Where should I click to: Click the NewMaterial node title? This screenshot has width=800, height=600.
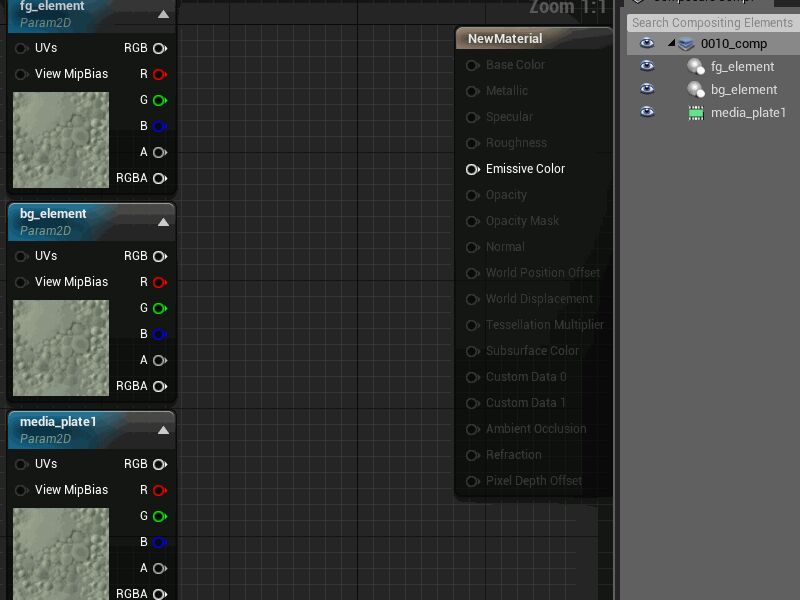pyautogui.click(x=505, y=39)
